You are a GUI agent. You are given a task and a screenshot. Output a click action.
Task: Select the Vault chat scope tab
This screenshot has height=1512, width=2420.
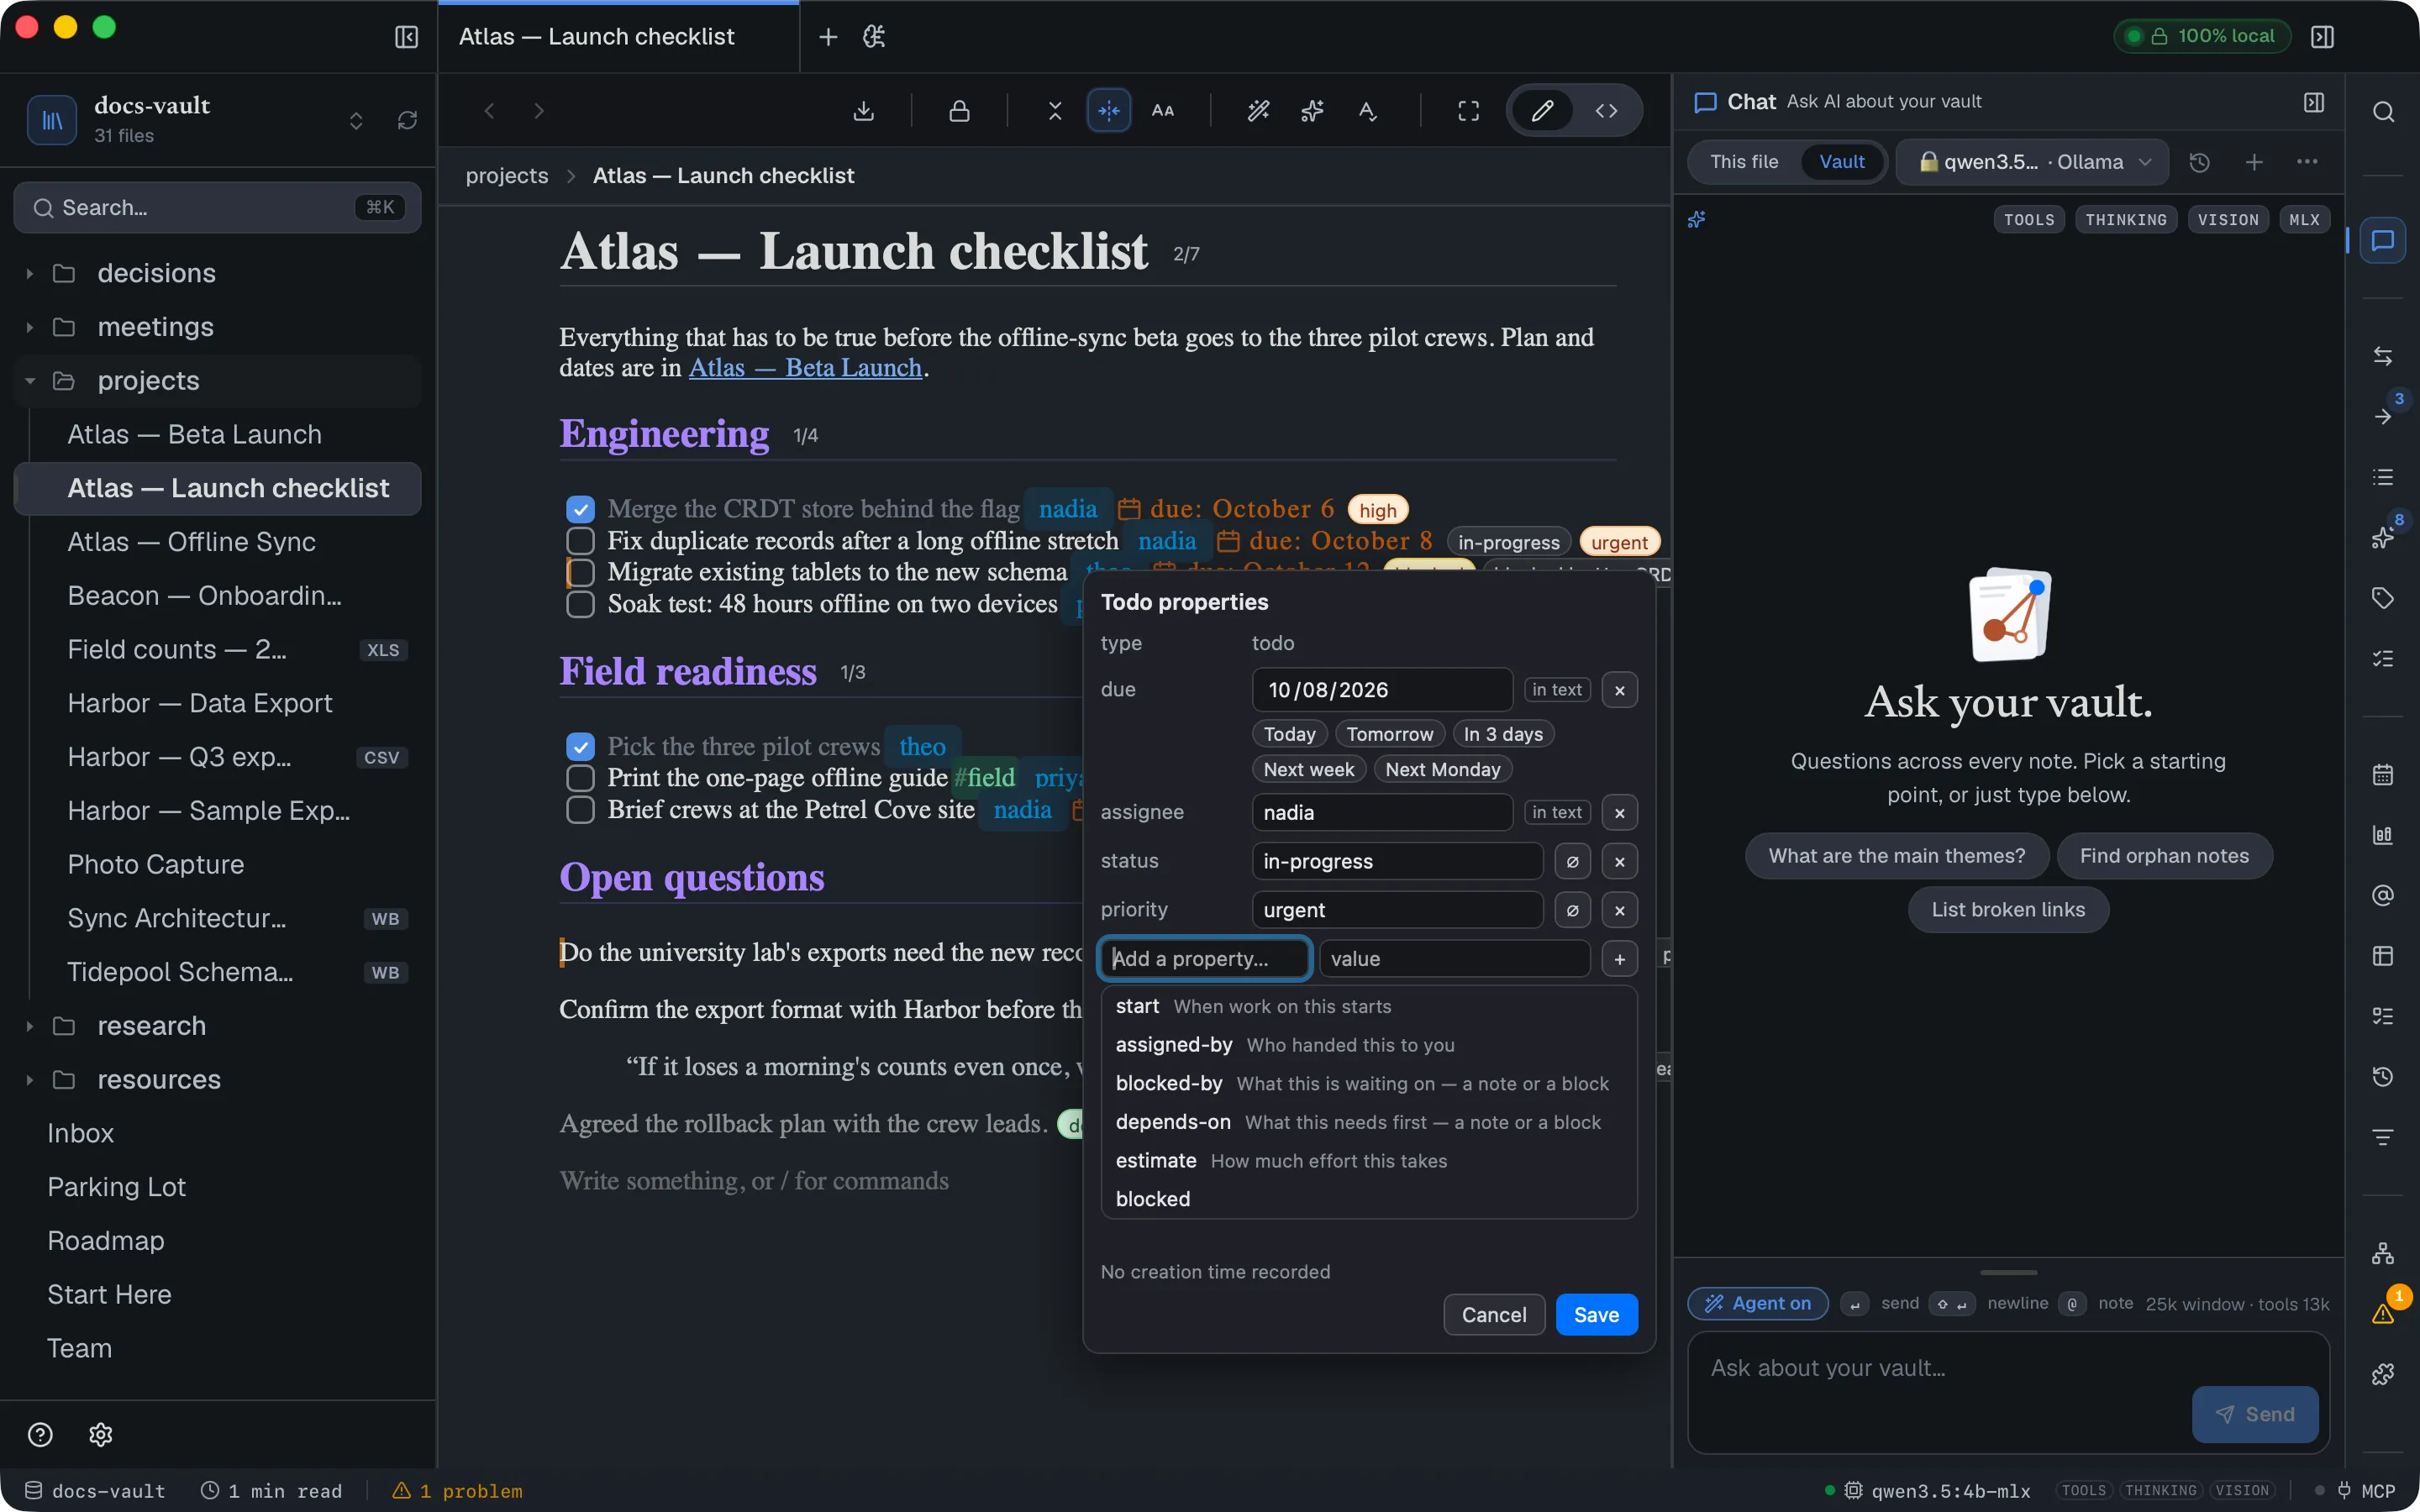tap(1841, 162)
